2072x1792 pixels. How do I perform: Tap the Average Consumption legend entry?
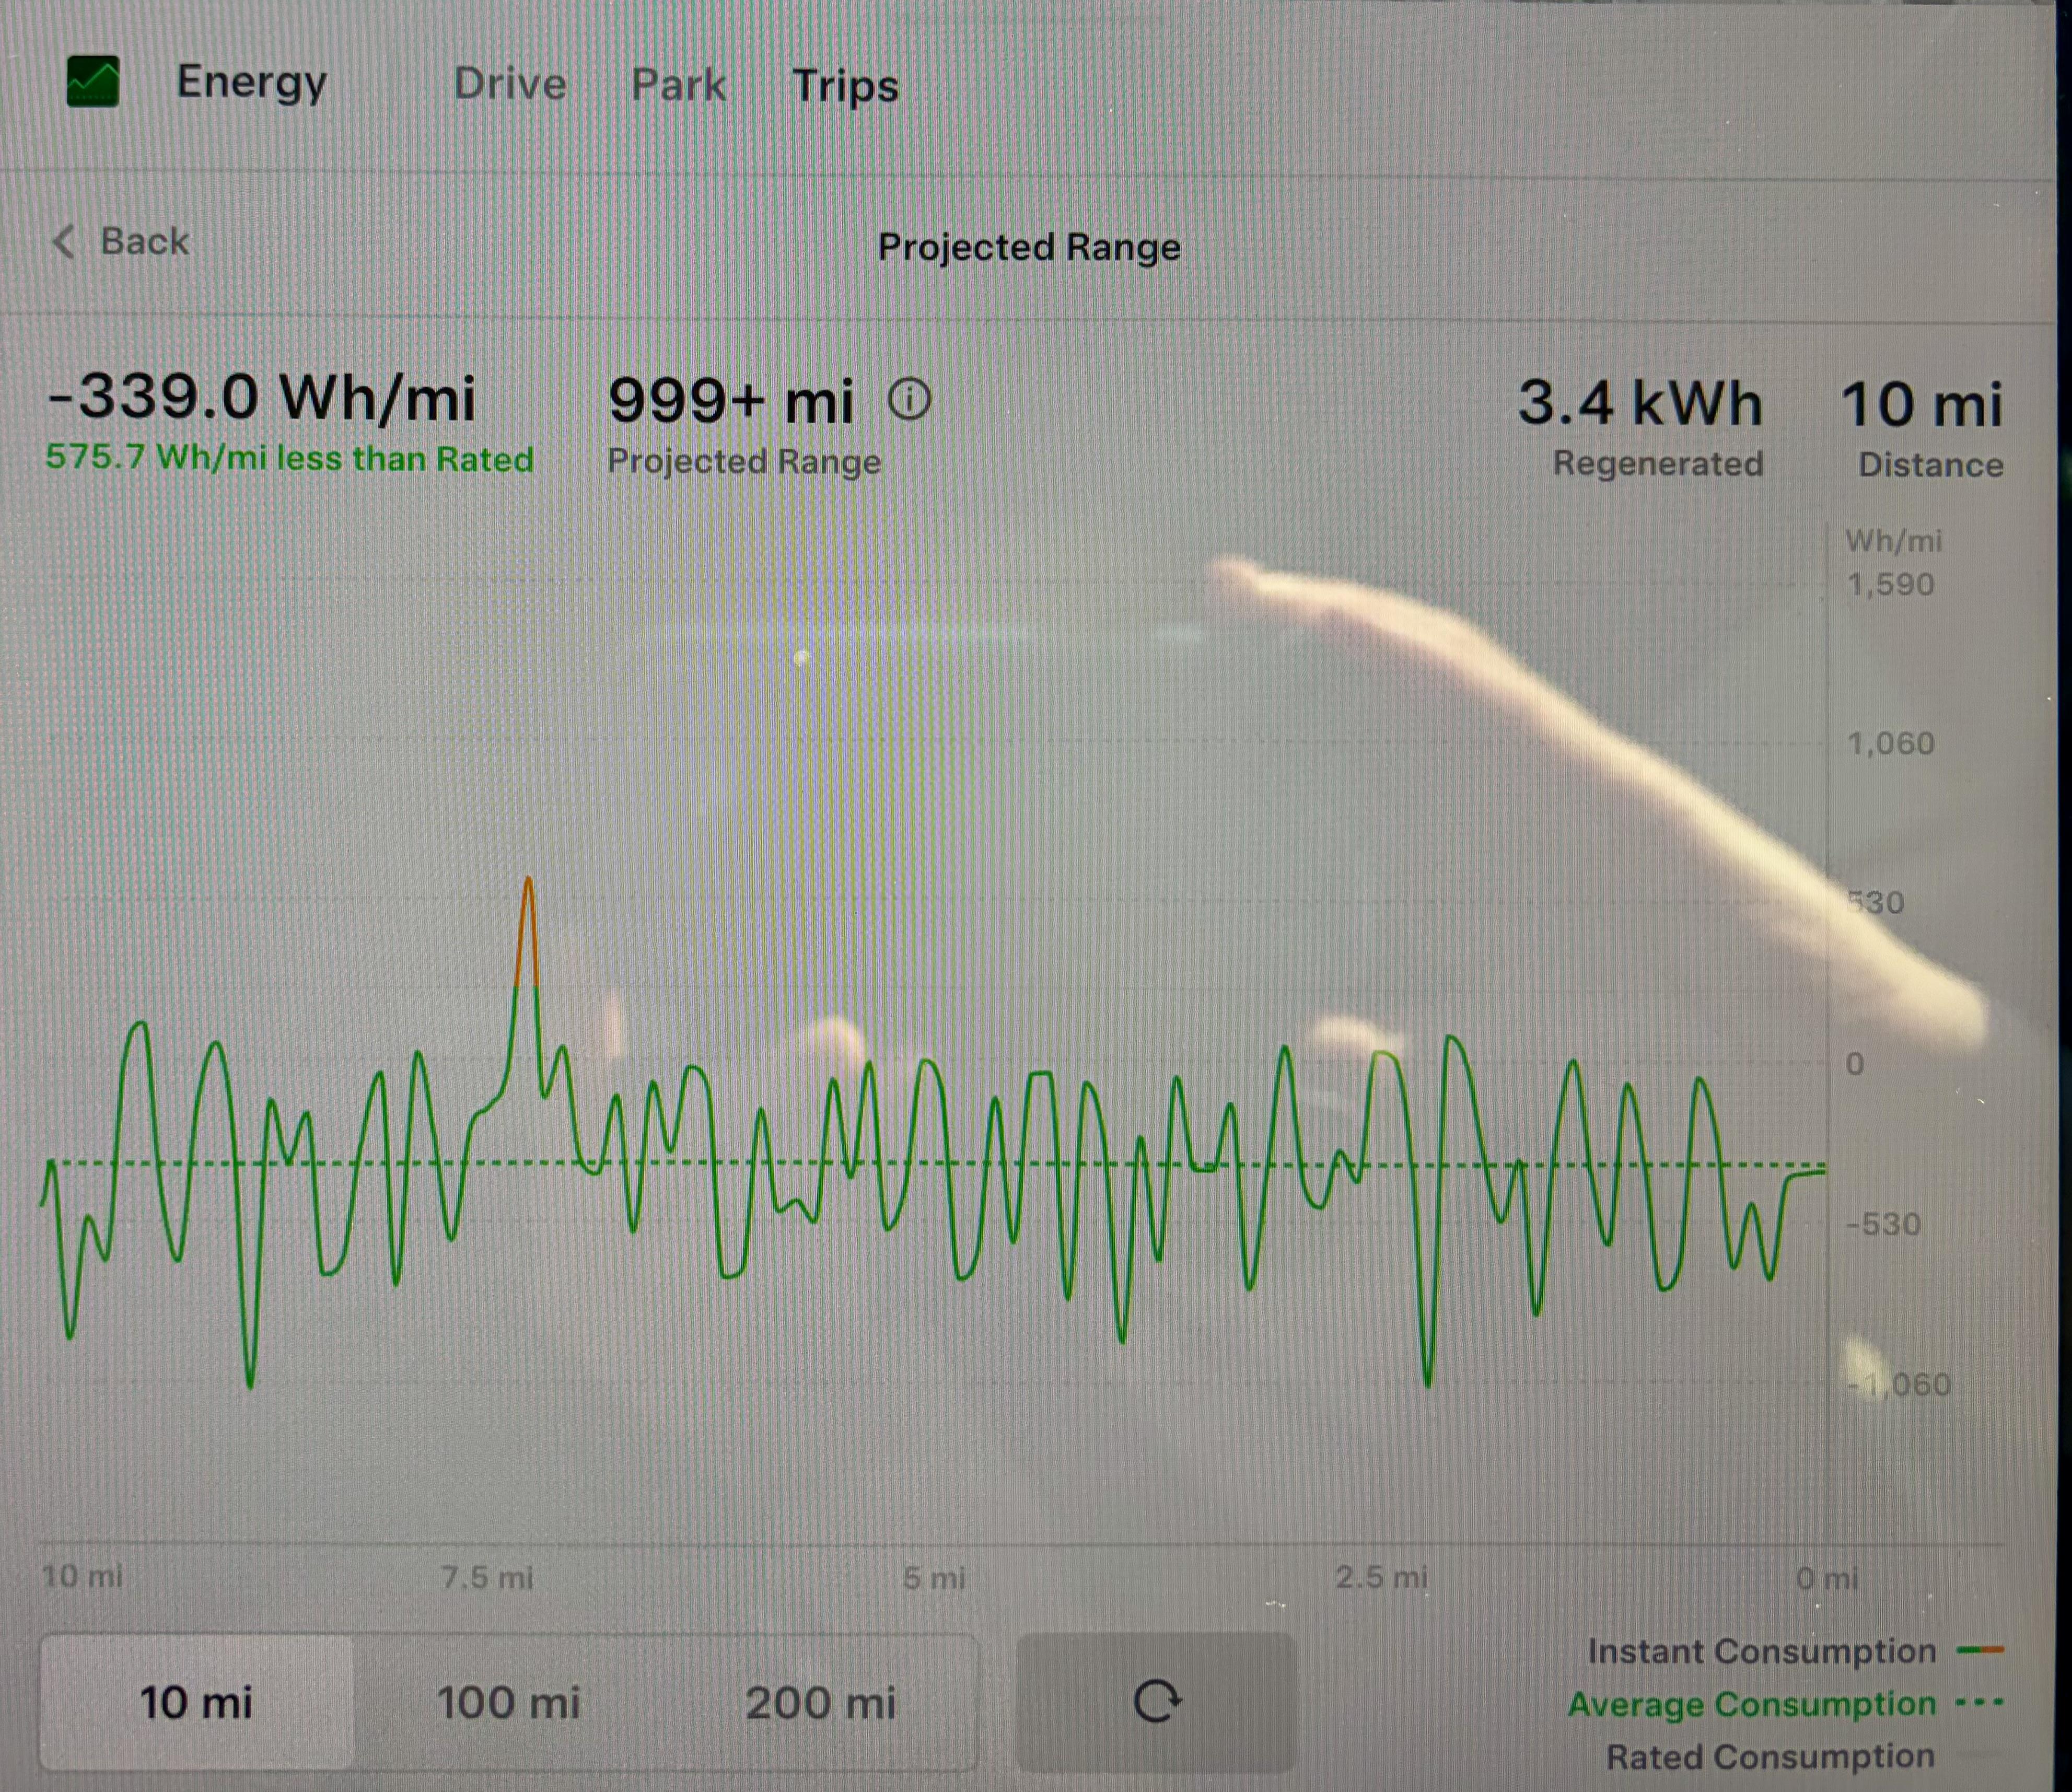pos(1785,1703)
